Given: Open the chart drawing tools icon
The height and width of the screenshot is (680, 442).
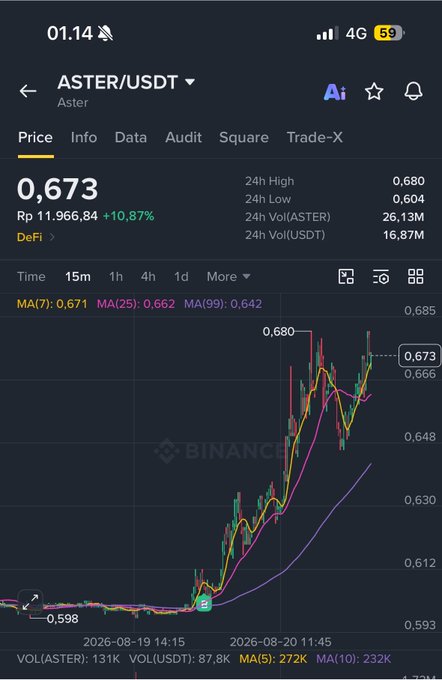Looking at the screenshot, I should (x=346, y=276).
